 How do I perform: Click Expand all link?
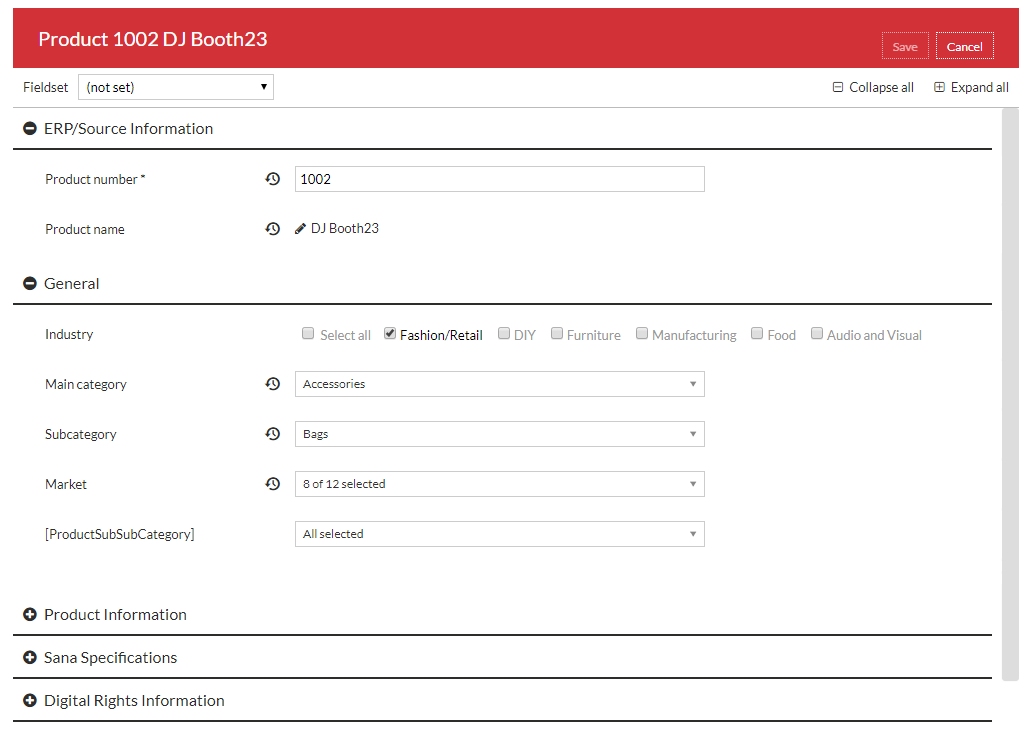[971, 88]
